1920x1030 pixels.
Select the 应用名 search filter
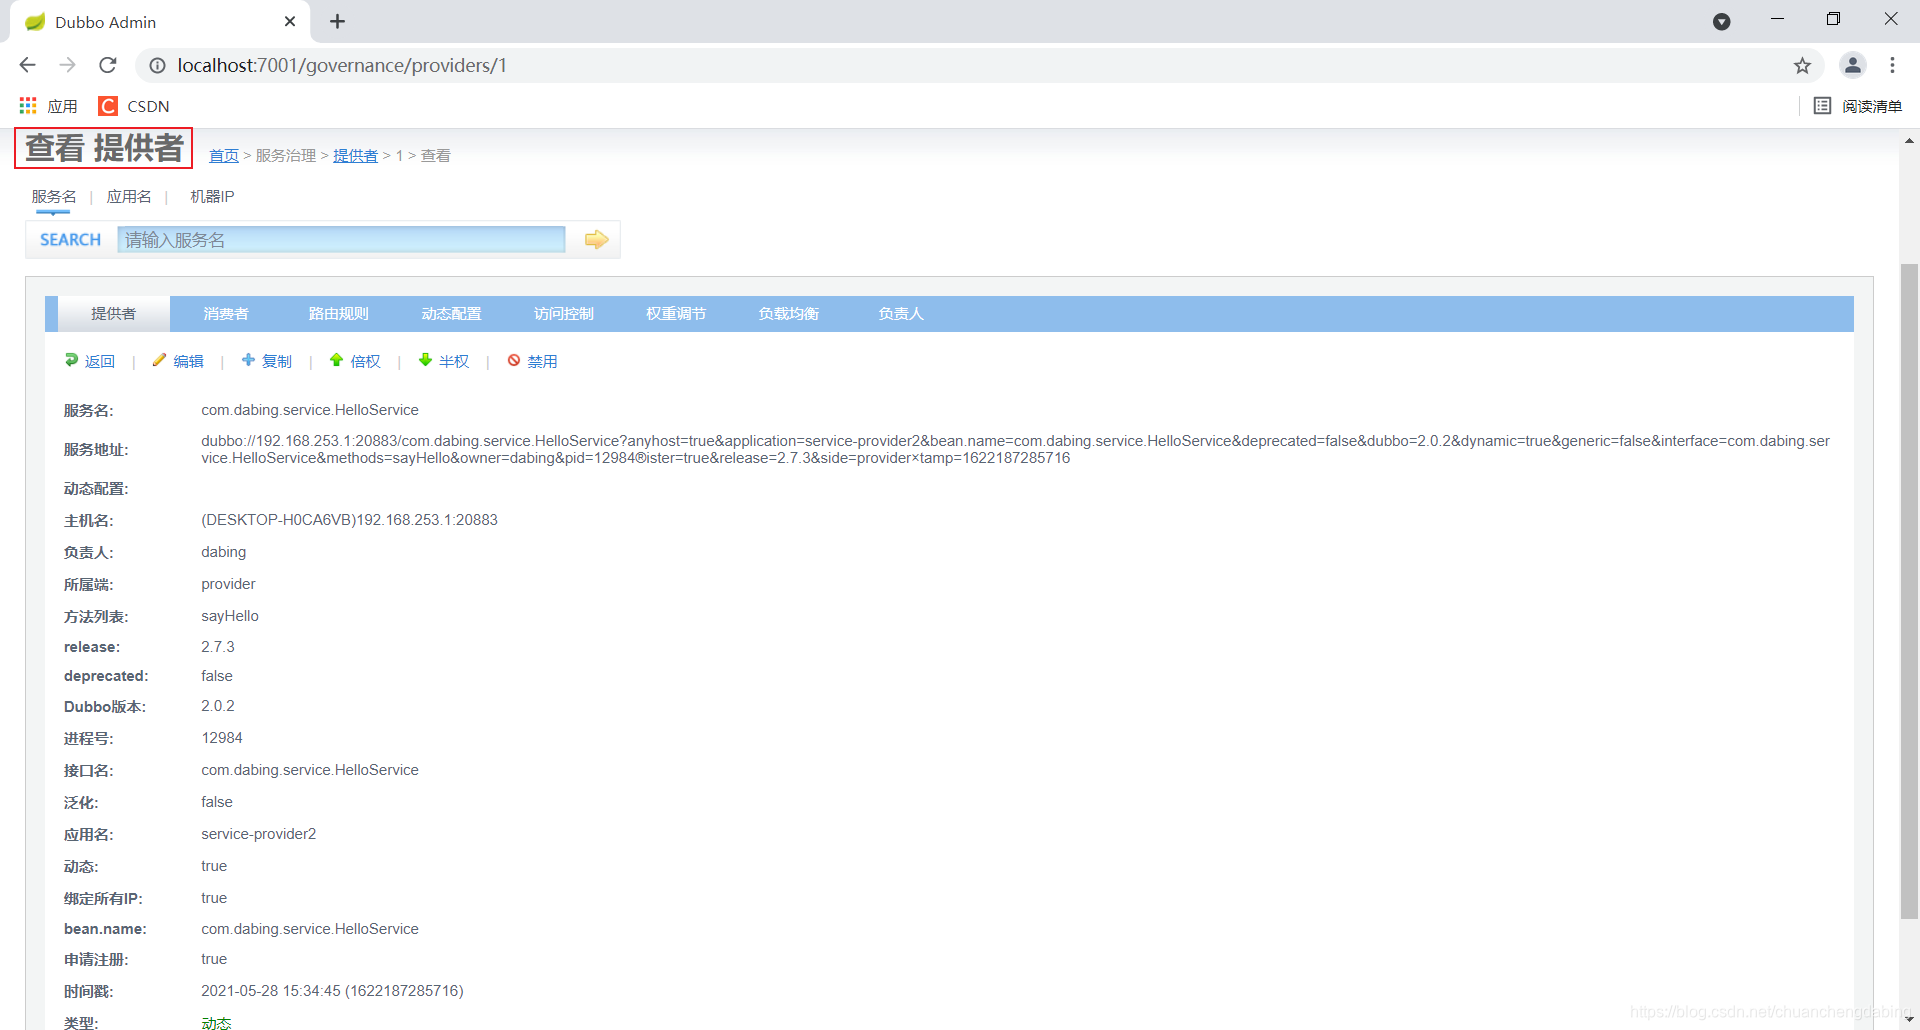coord(129,197)
